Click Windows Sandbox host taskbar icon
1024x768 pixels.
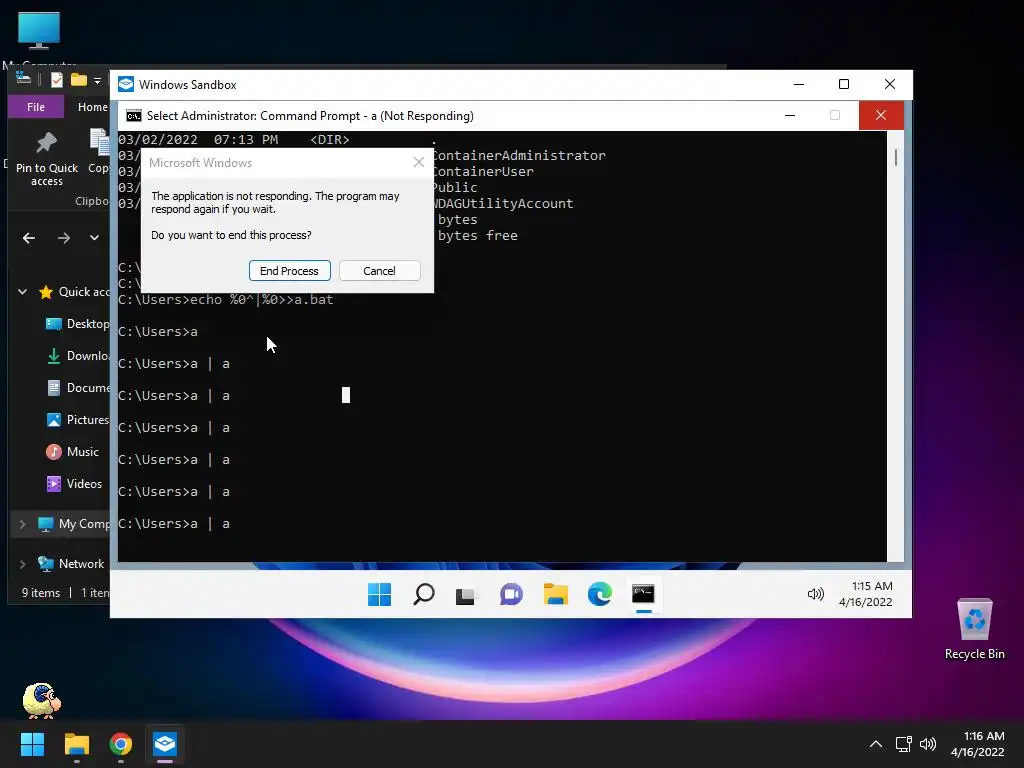tap(165, 744)
